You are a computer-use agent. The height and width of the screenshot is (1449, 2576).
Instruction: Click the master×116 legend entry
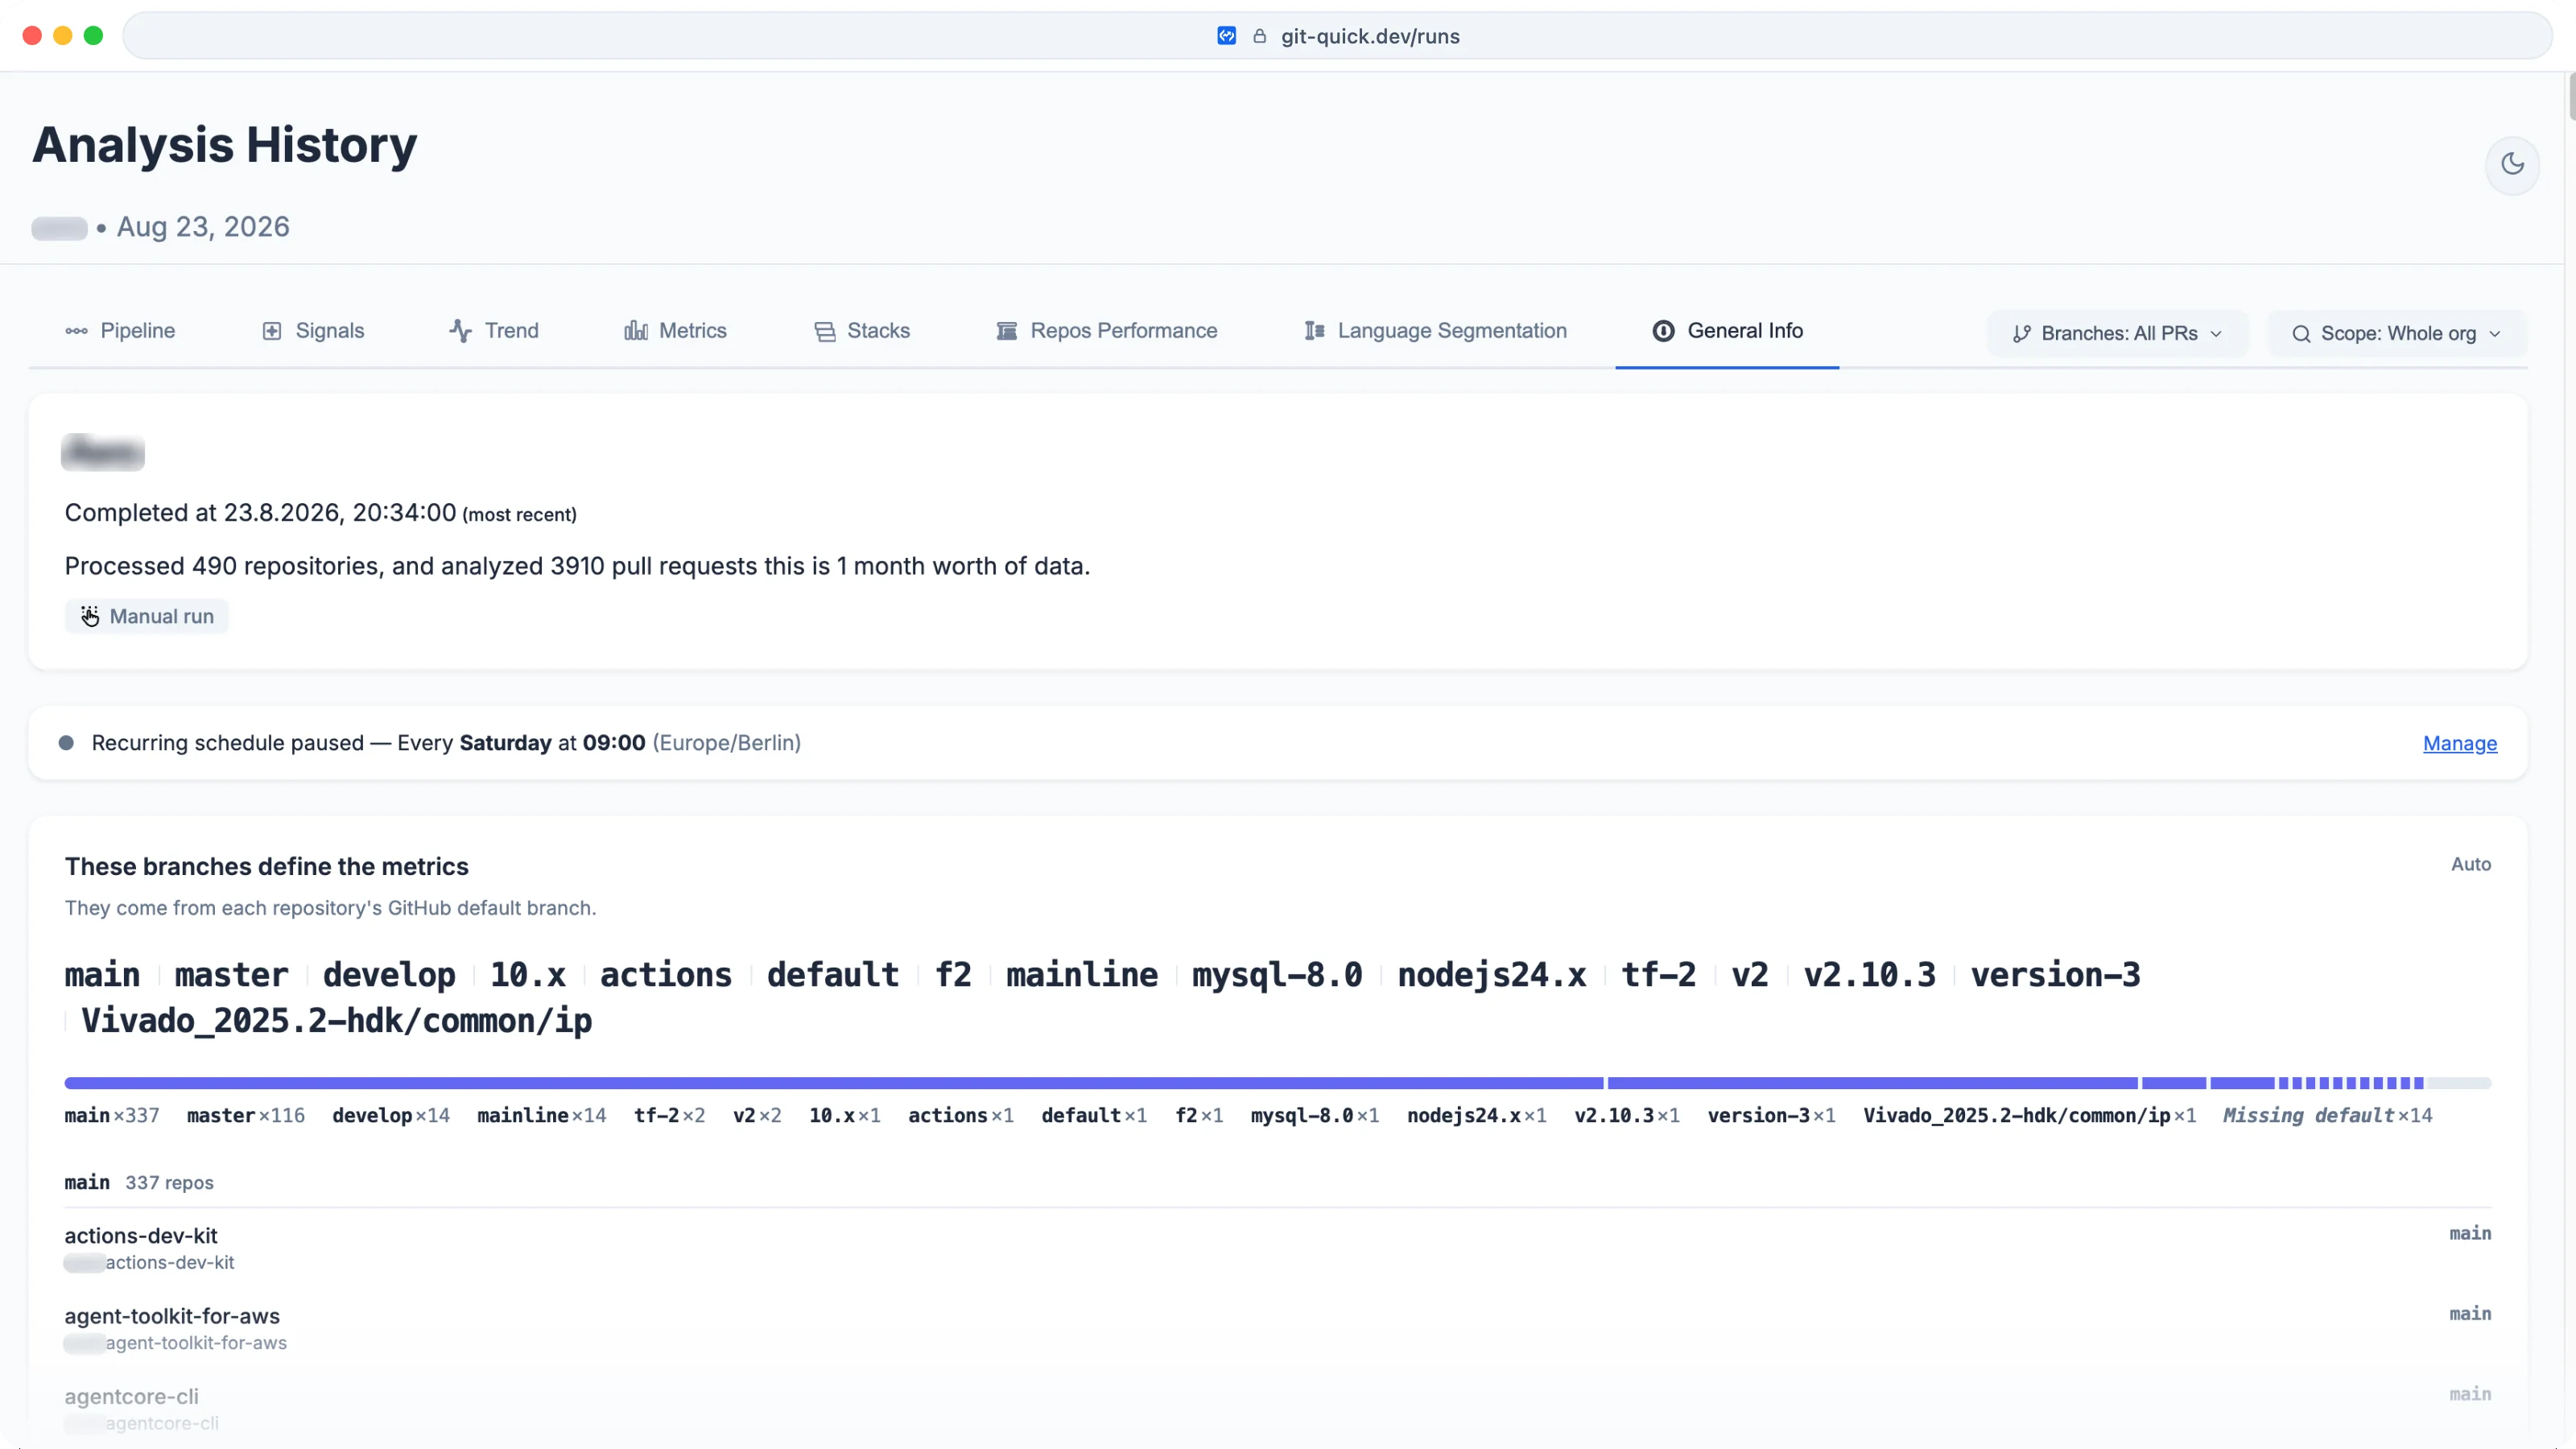click(x=246, y=1115)
